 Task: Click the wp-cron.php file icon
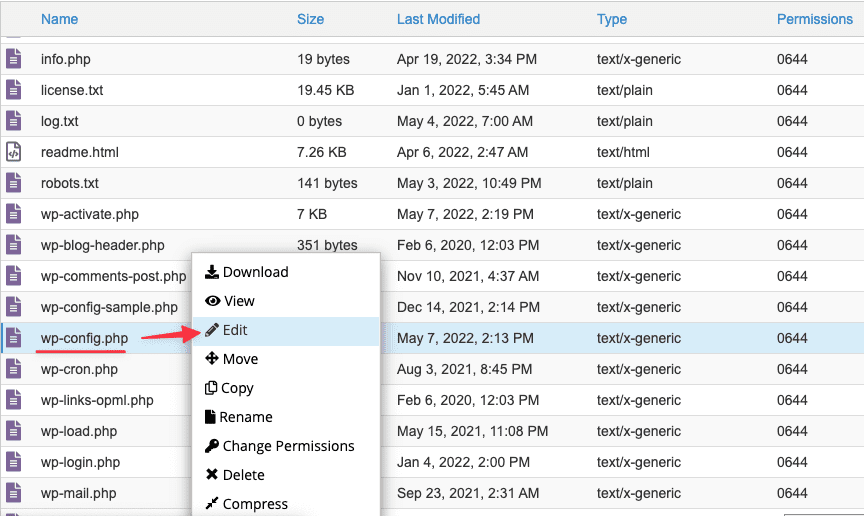[13, 369]
